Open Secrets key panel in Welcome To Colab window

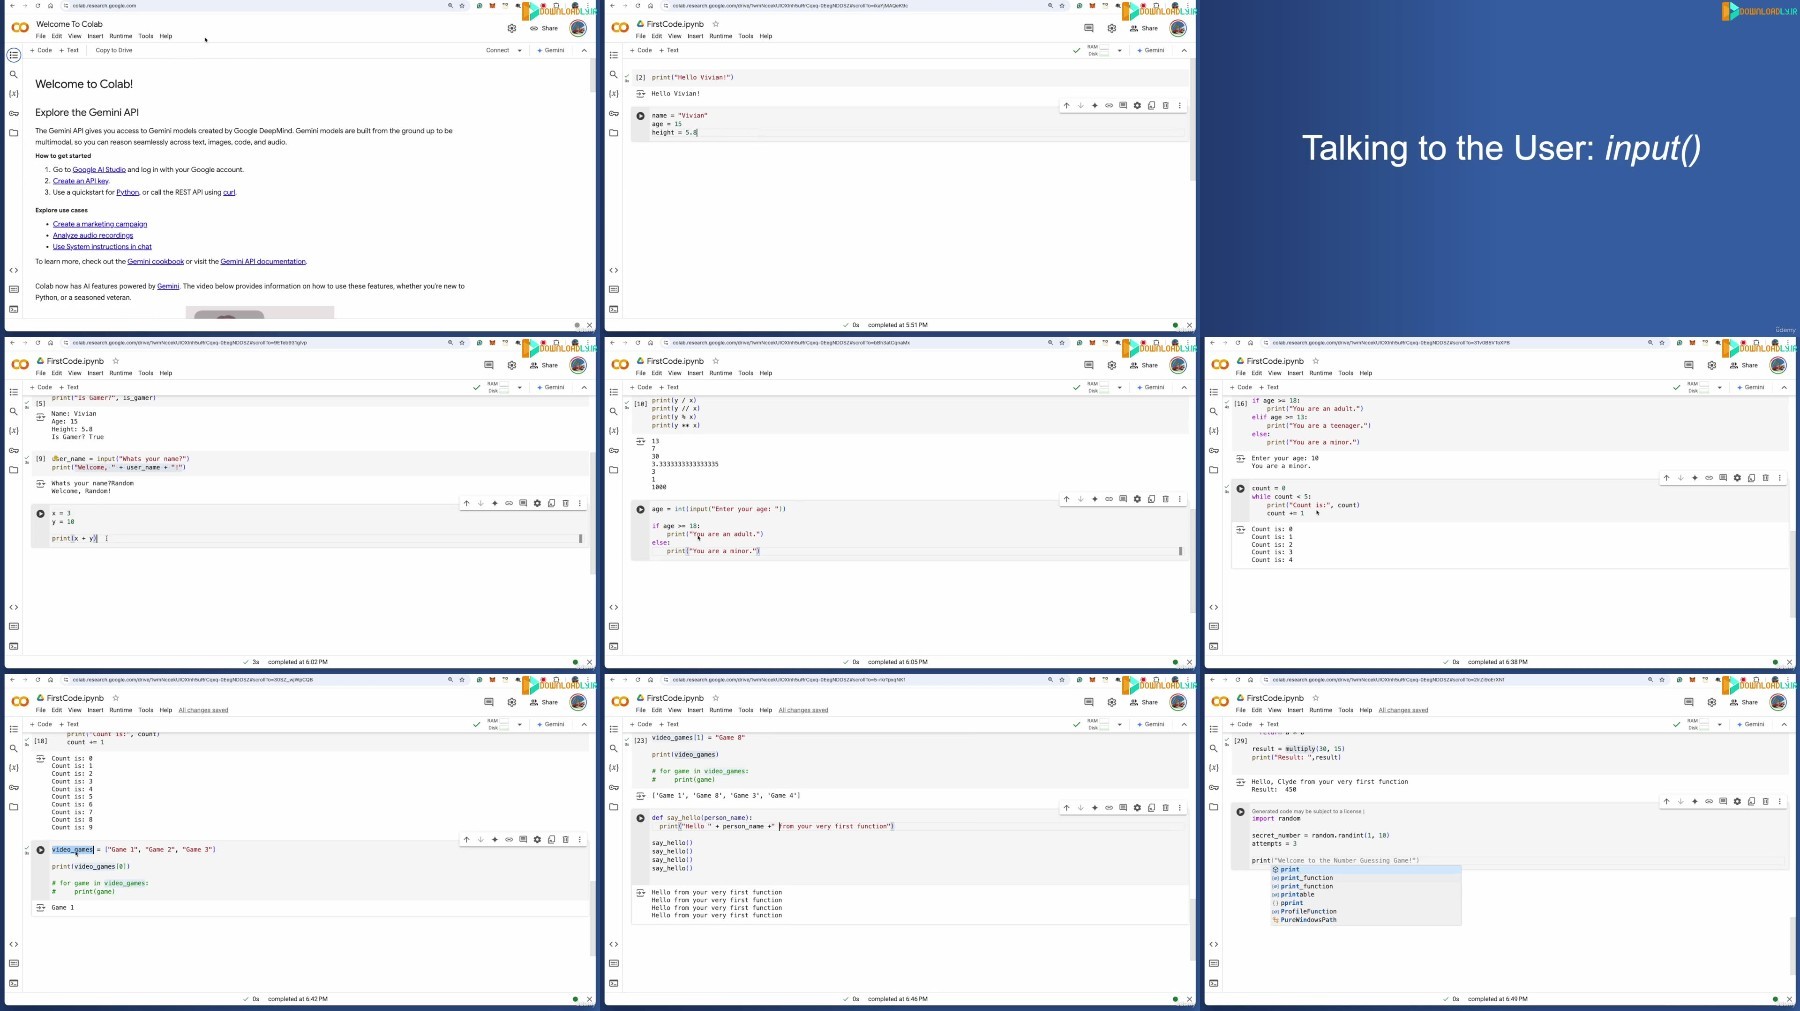click(13, 113)
